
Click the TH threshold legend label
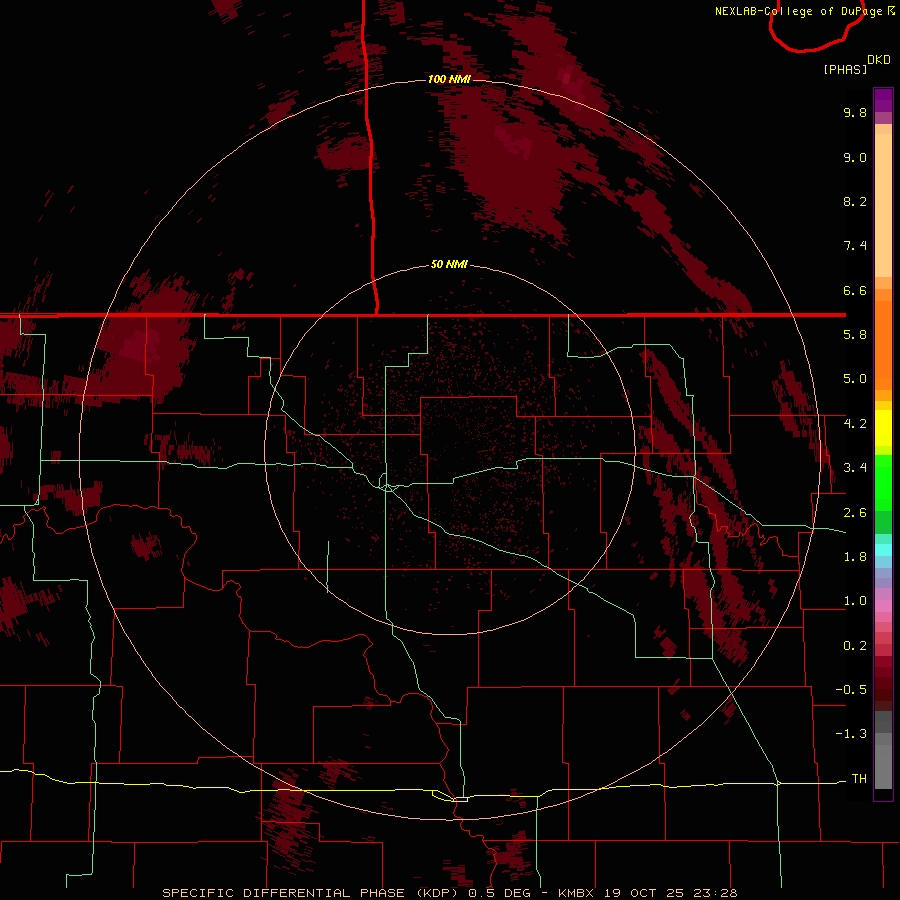pyautogui.click(x=859, y=779)
